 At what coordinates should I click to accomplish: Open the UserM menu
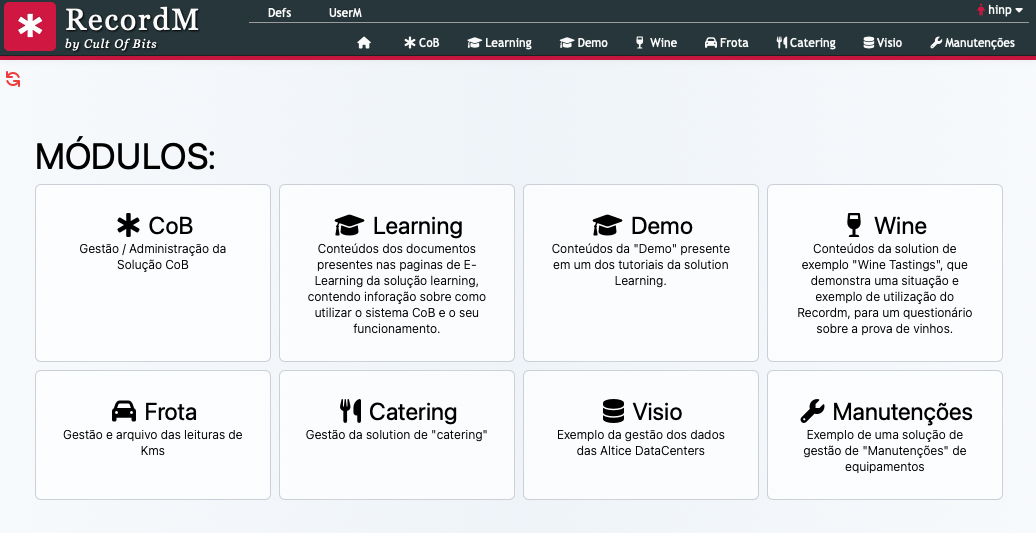(x=345, y=13)
